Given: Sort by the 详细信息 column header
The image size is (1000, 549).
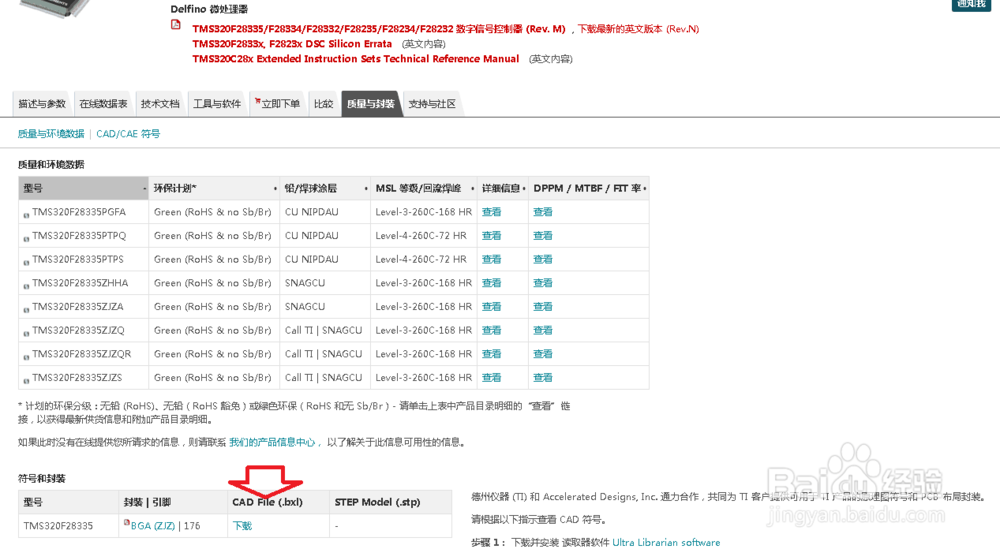Looking at the screenshot, I should coord(503,188).
